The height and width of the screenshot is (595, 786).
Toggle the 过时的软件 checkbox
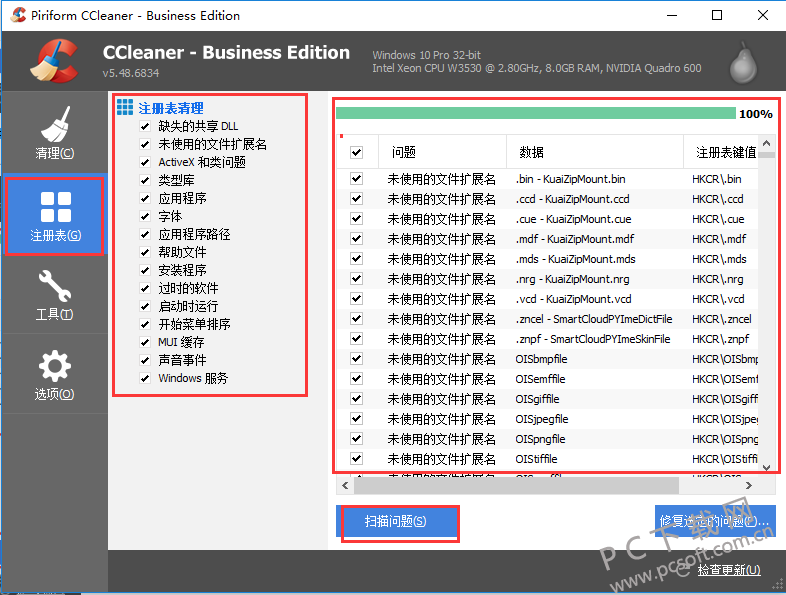pyautogui.click(x=145, y=288)
